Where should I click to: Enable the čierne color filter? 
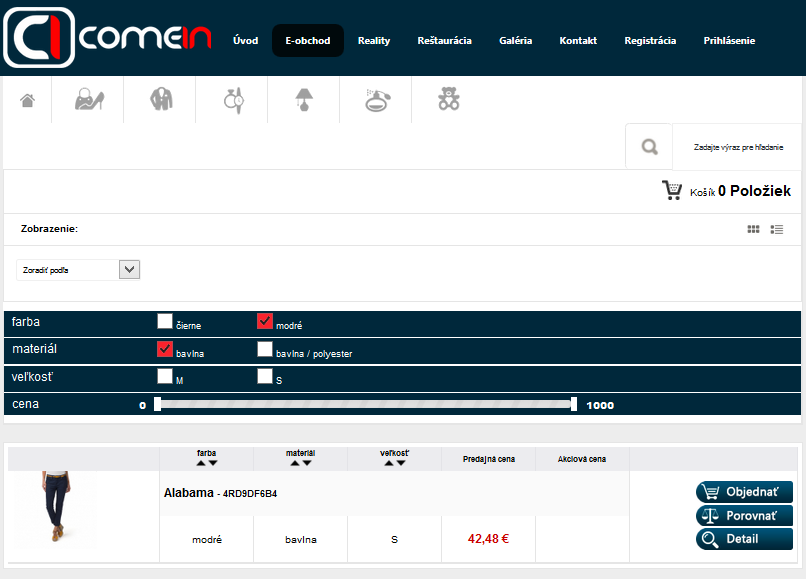165,321
